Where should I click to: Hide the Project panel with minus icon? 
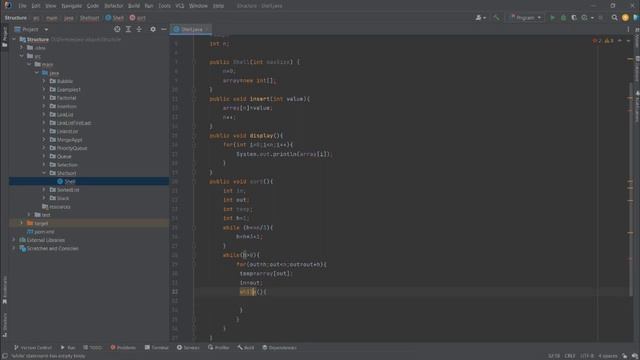[x=164, y=29]
